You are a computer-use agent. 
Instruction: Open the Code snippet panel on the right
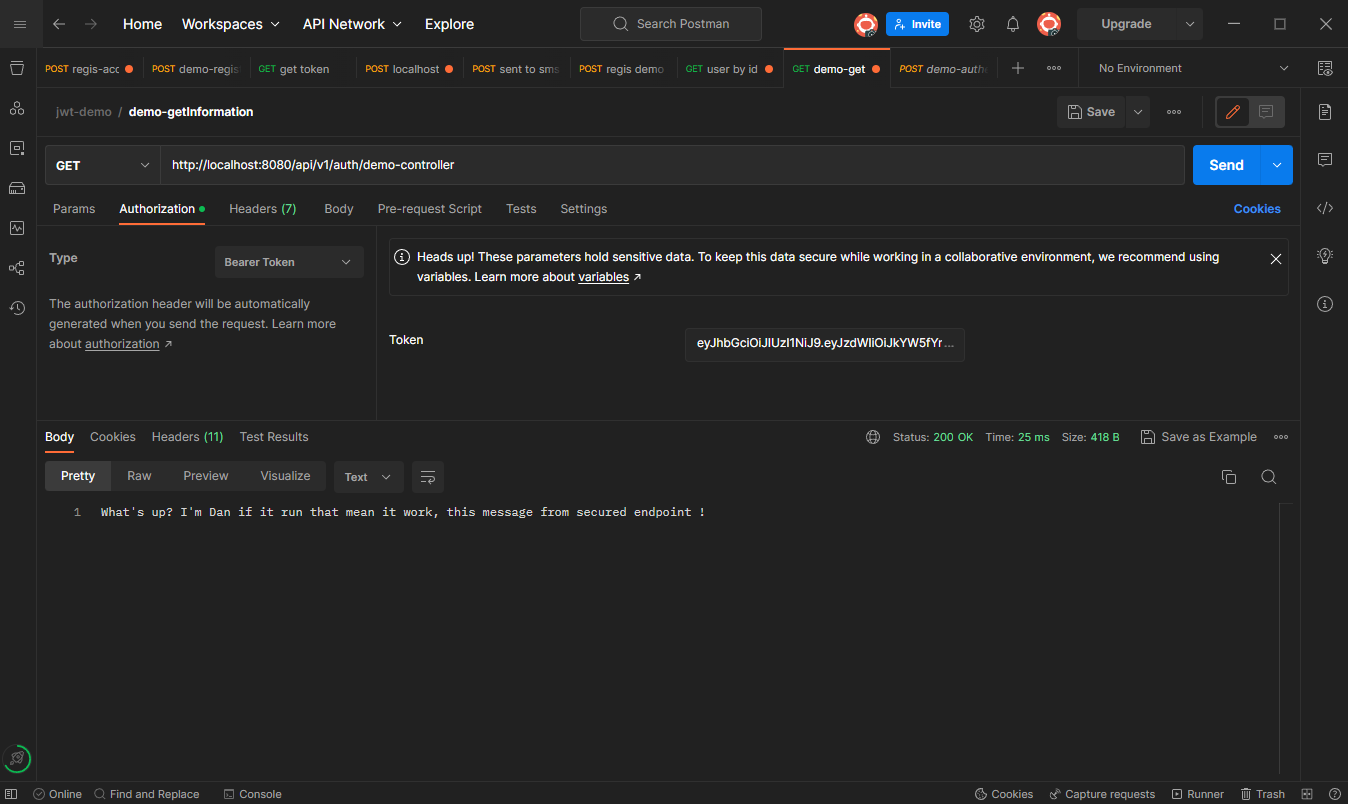click(x=1325, y=207)
